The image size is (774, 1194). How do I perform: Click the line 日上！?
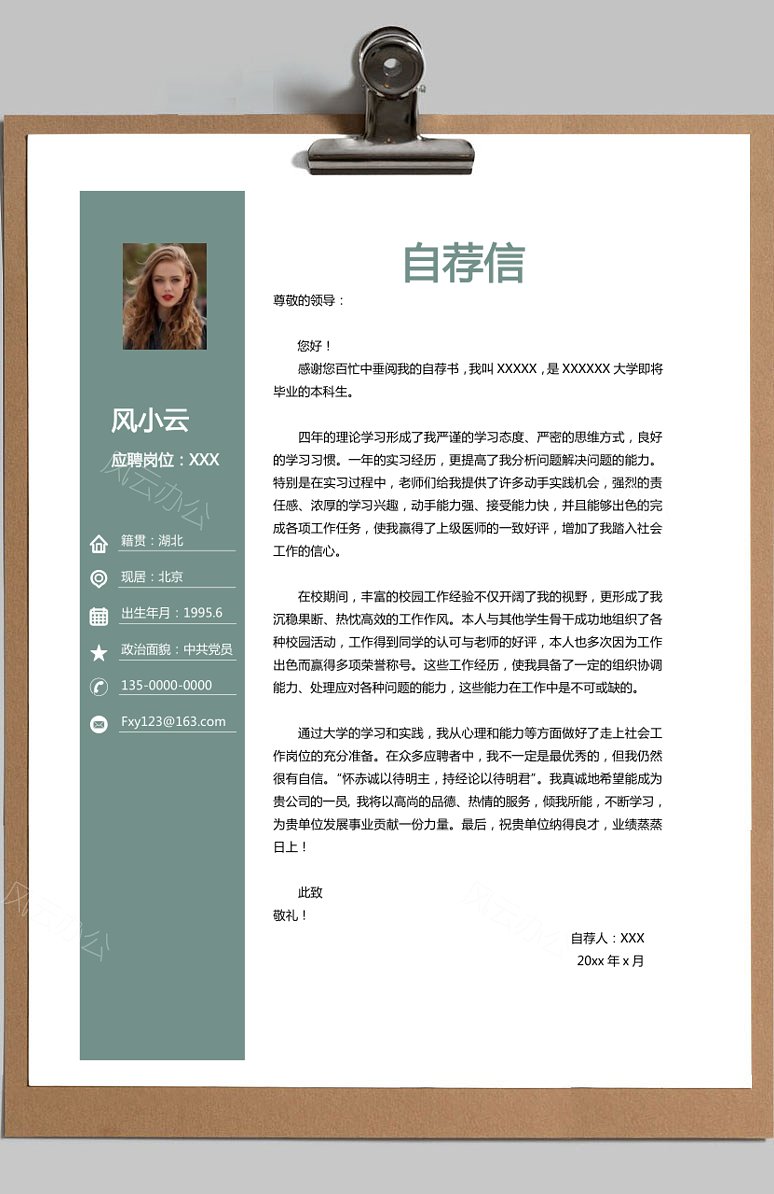click(290, 847)
